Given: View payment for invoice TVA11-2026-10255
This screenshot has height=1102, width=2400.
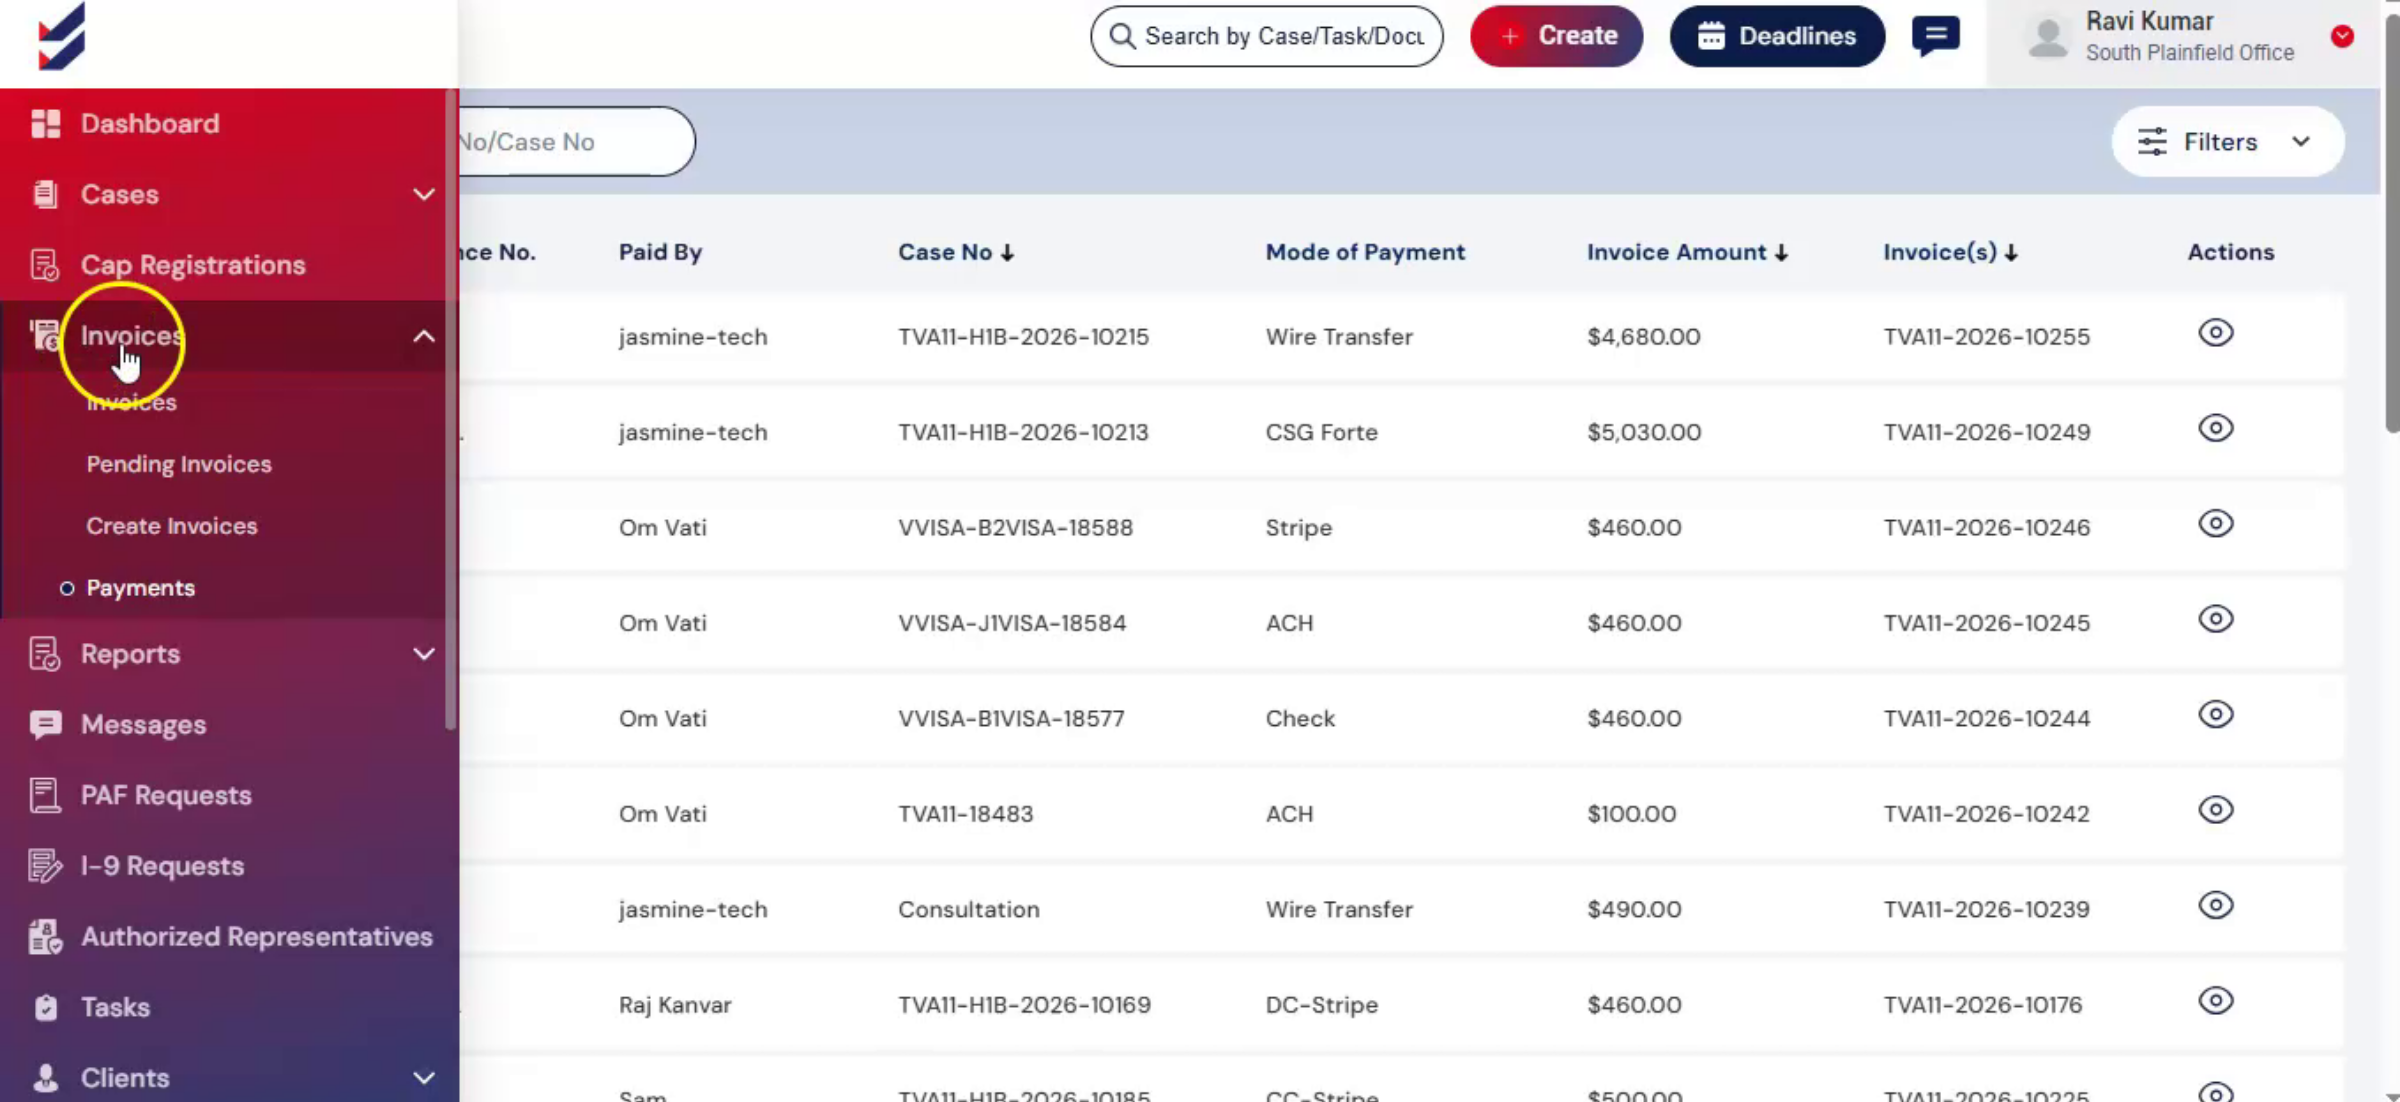Looking at the screenshot, I should 2216,333.
